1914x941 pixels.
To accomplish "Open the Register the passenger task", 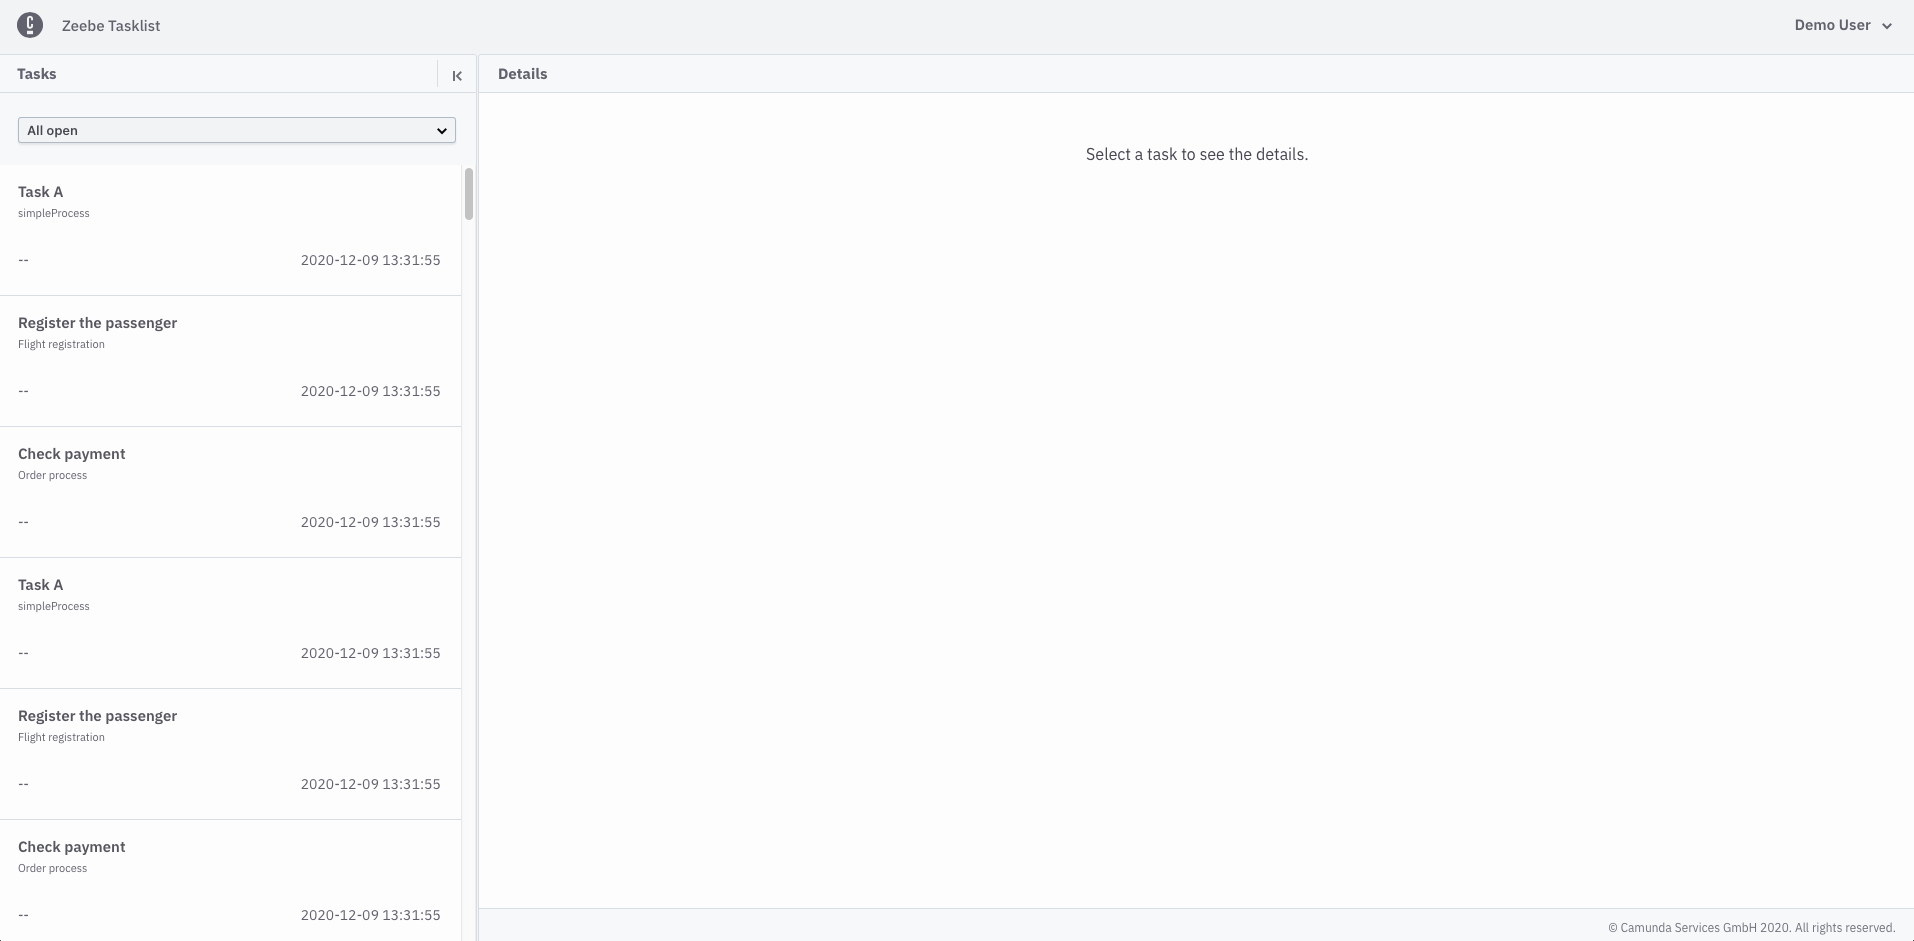I will [x=96, y=322].
